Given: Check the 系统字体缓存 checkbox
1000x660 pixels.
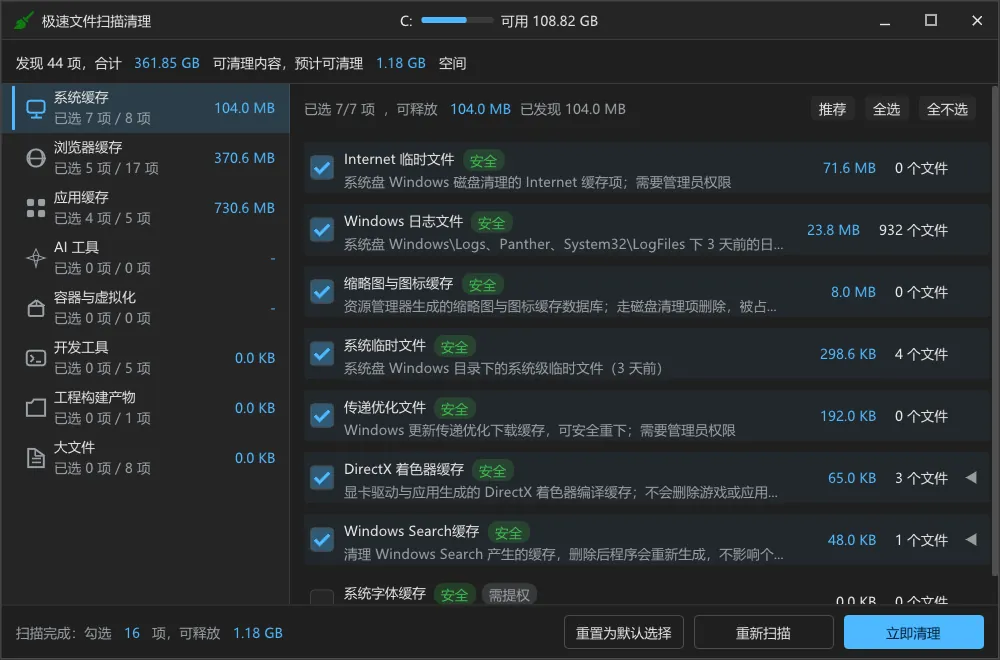Looking at the screenshot, I should pyautogui.click(x=322, y=598).
